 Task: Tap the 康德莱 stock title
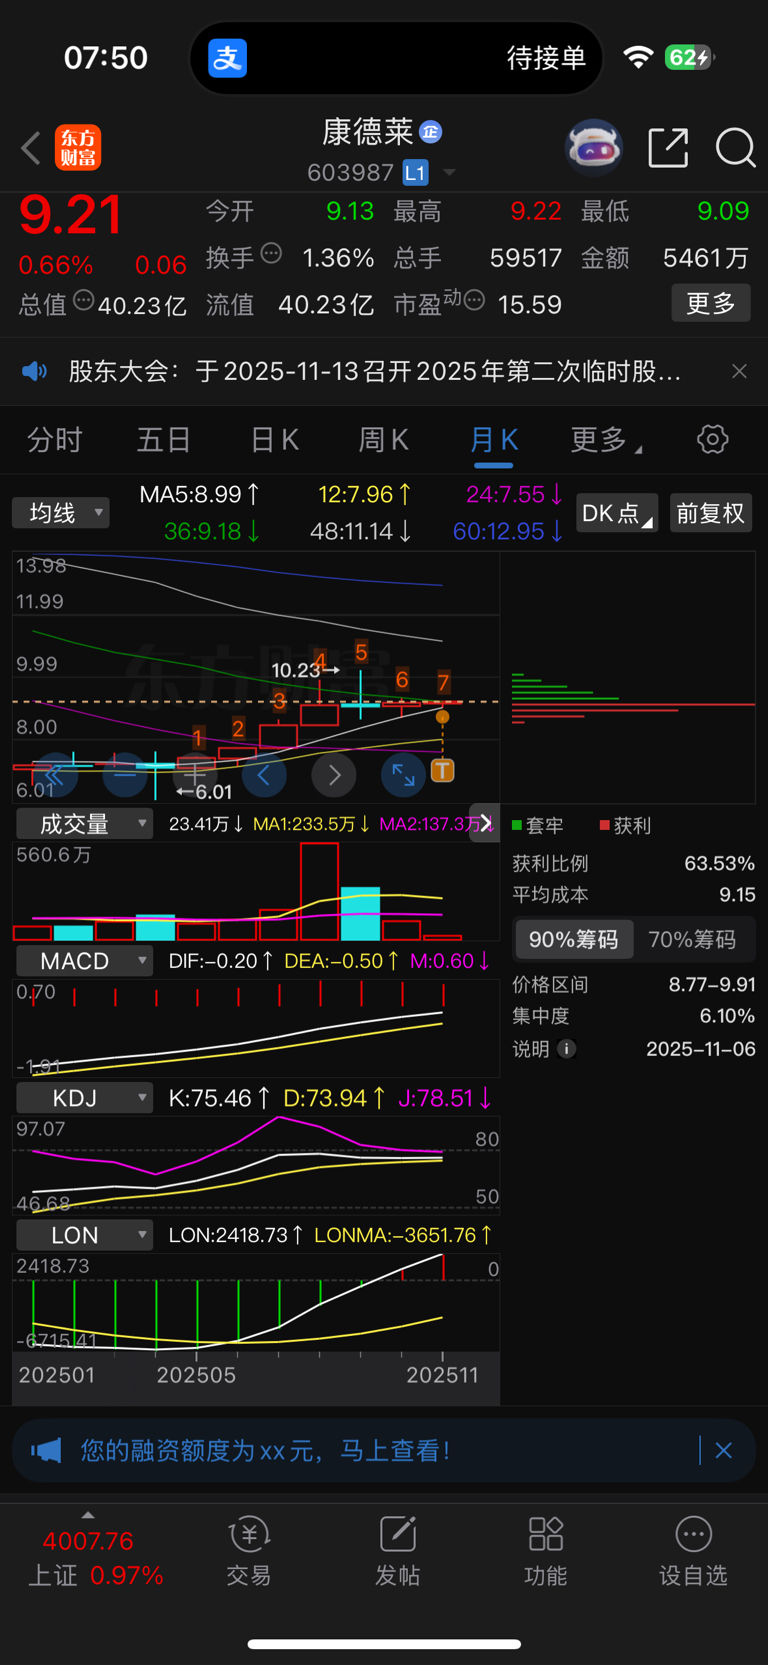368,132
